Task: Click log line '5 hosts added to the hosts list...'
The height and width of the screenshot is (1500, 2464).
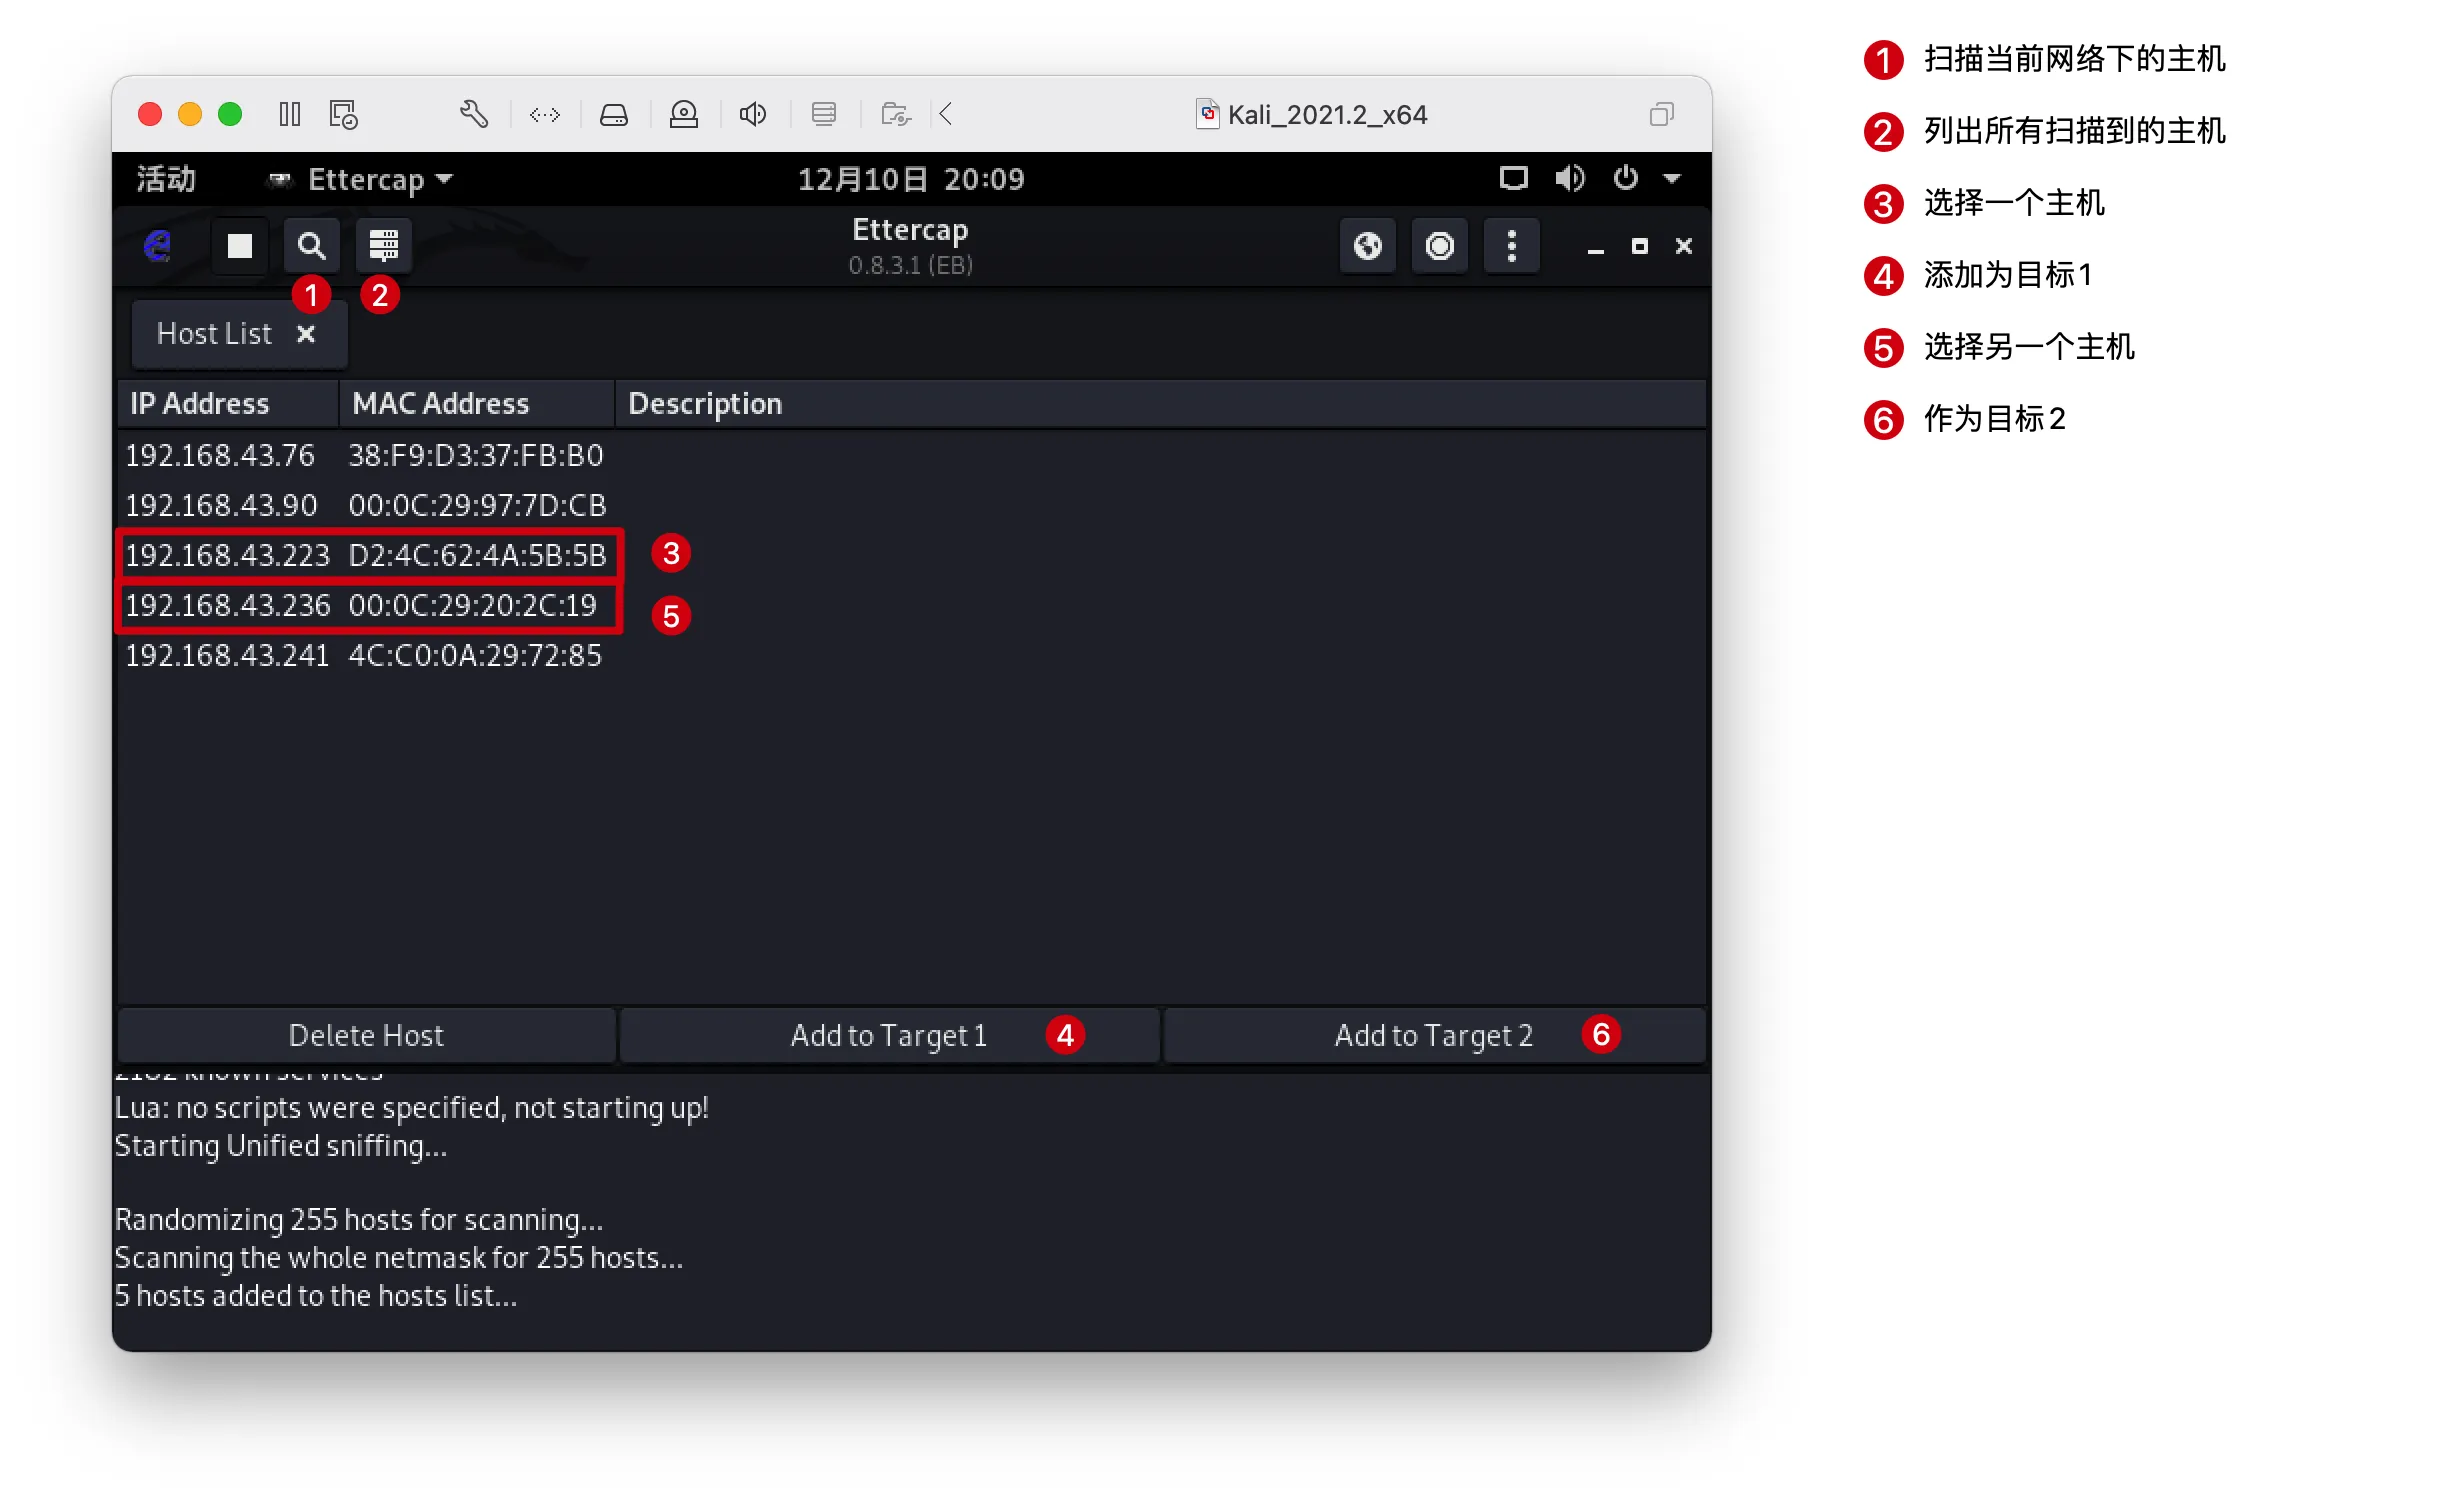Action: point(316,1297)
